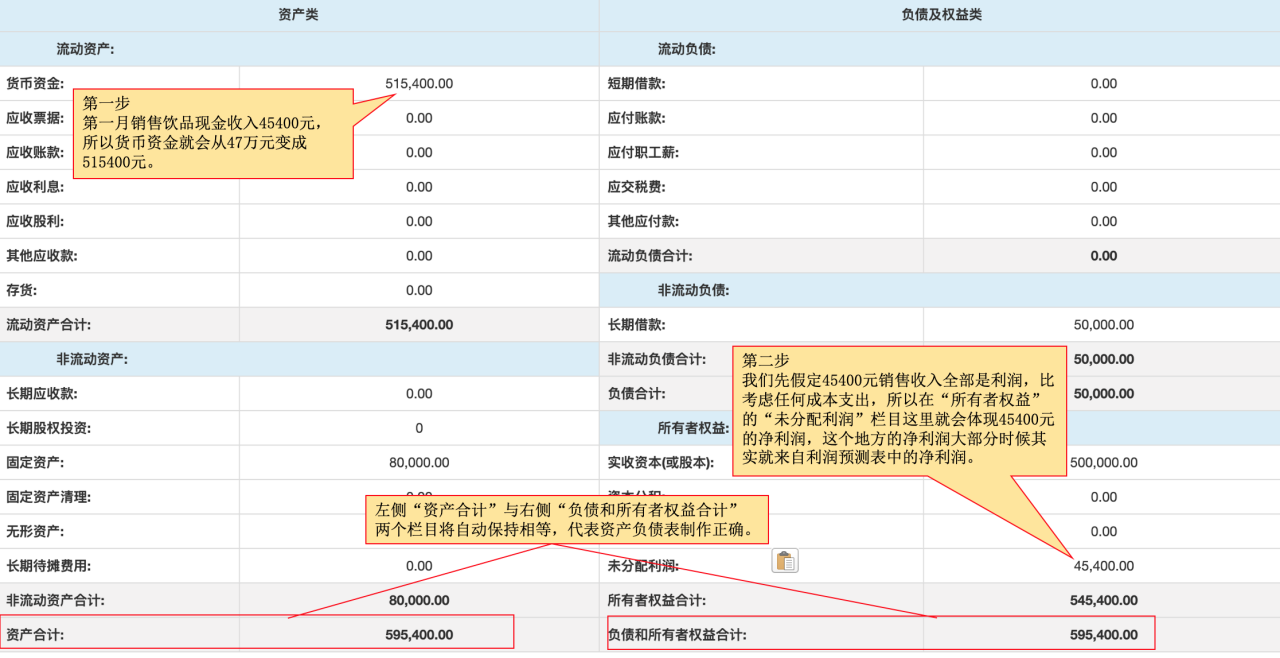Select the 货币资金 value 515,400.00
This screenshot has width=1280, height=658.
coord(419,84)
